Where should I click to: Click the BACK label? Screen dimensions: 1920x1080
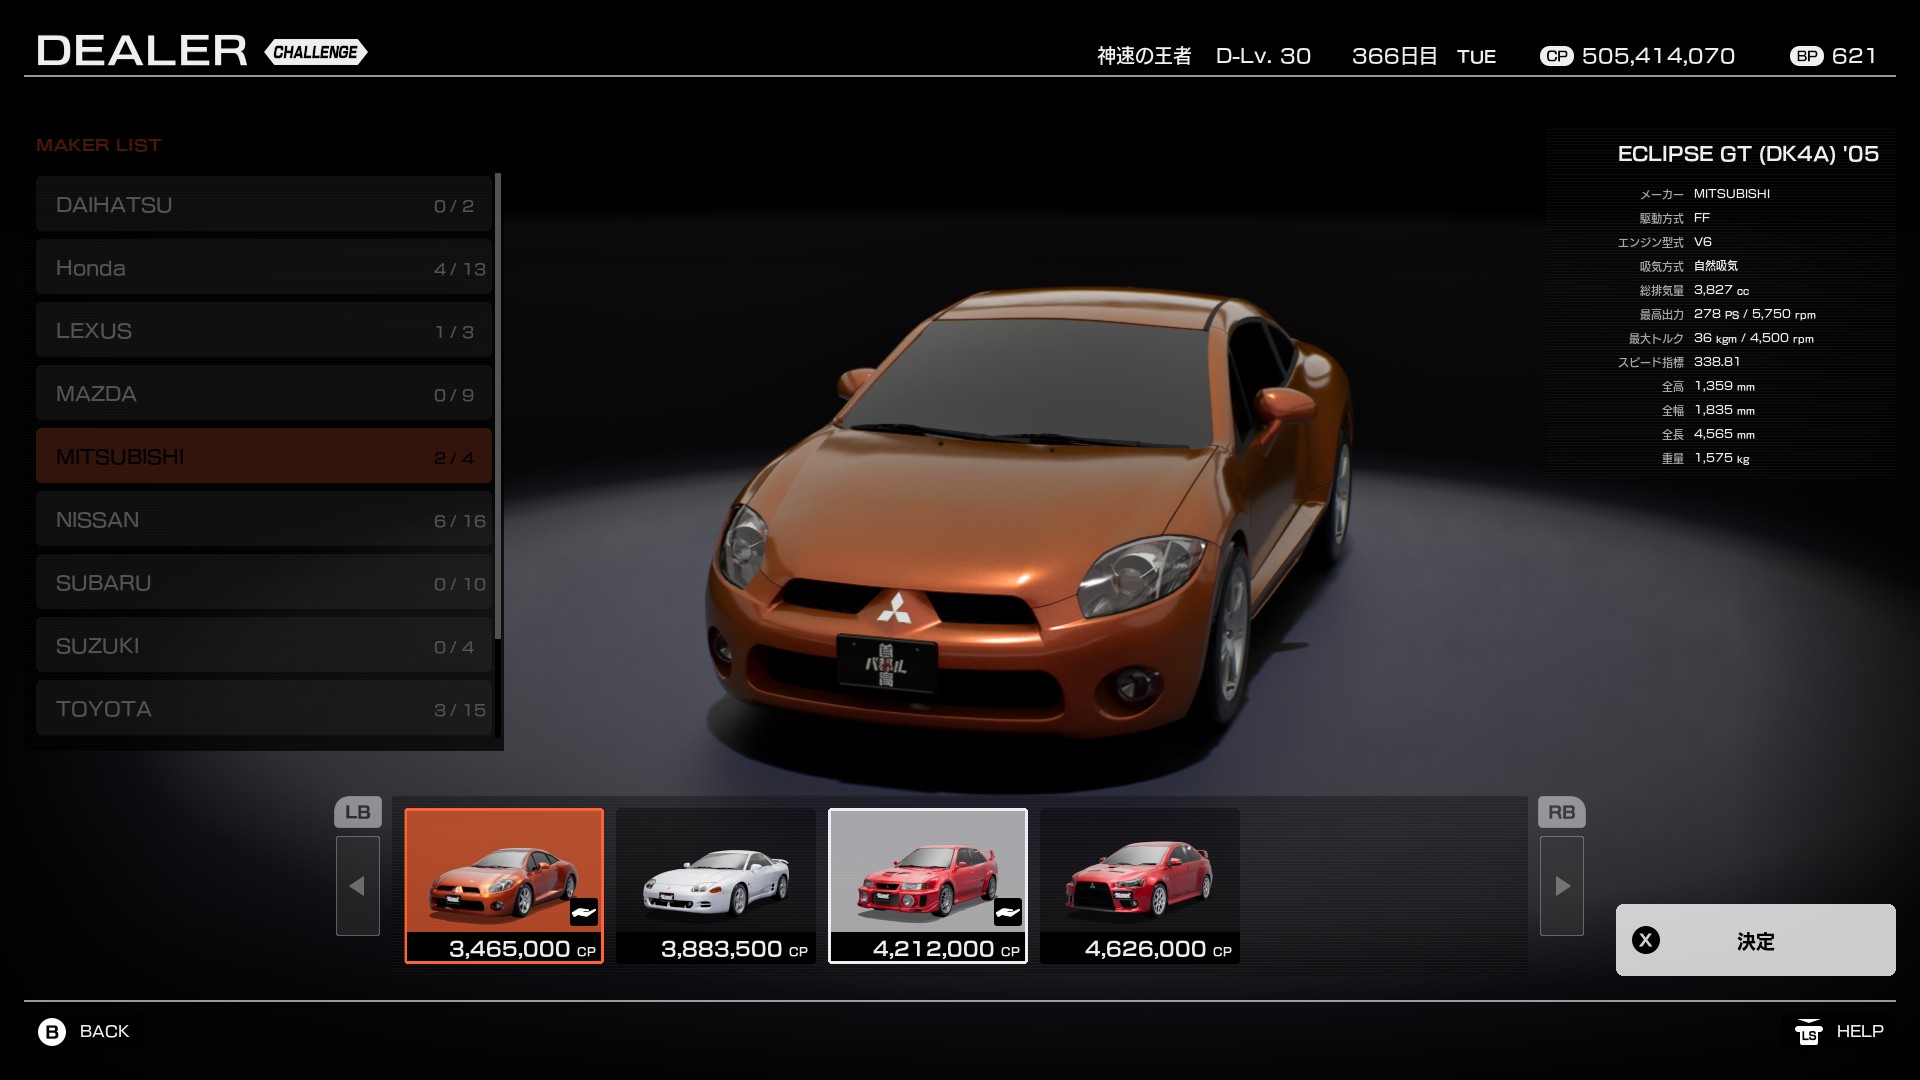104,1031
